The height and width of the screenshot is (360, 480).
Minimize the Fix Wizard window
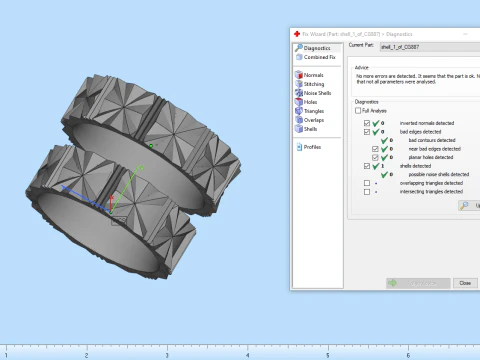(465, 34)
